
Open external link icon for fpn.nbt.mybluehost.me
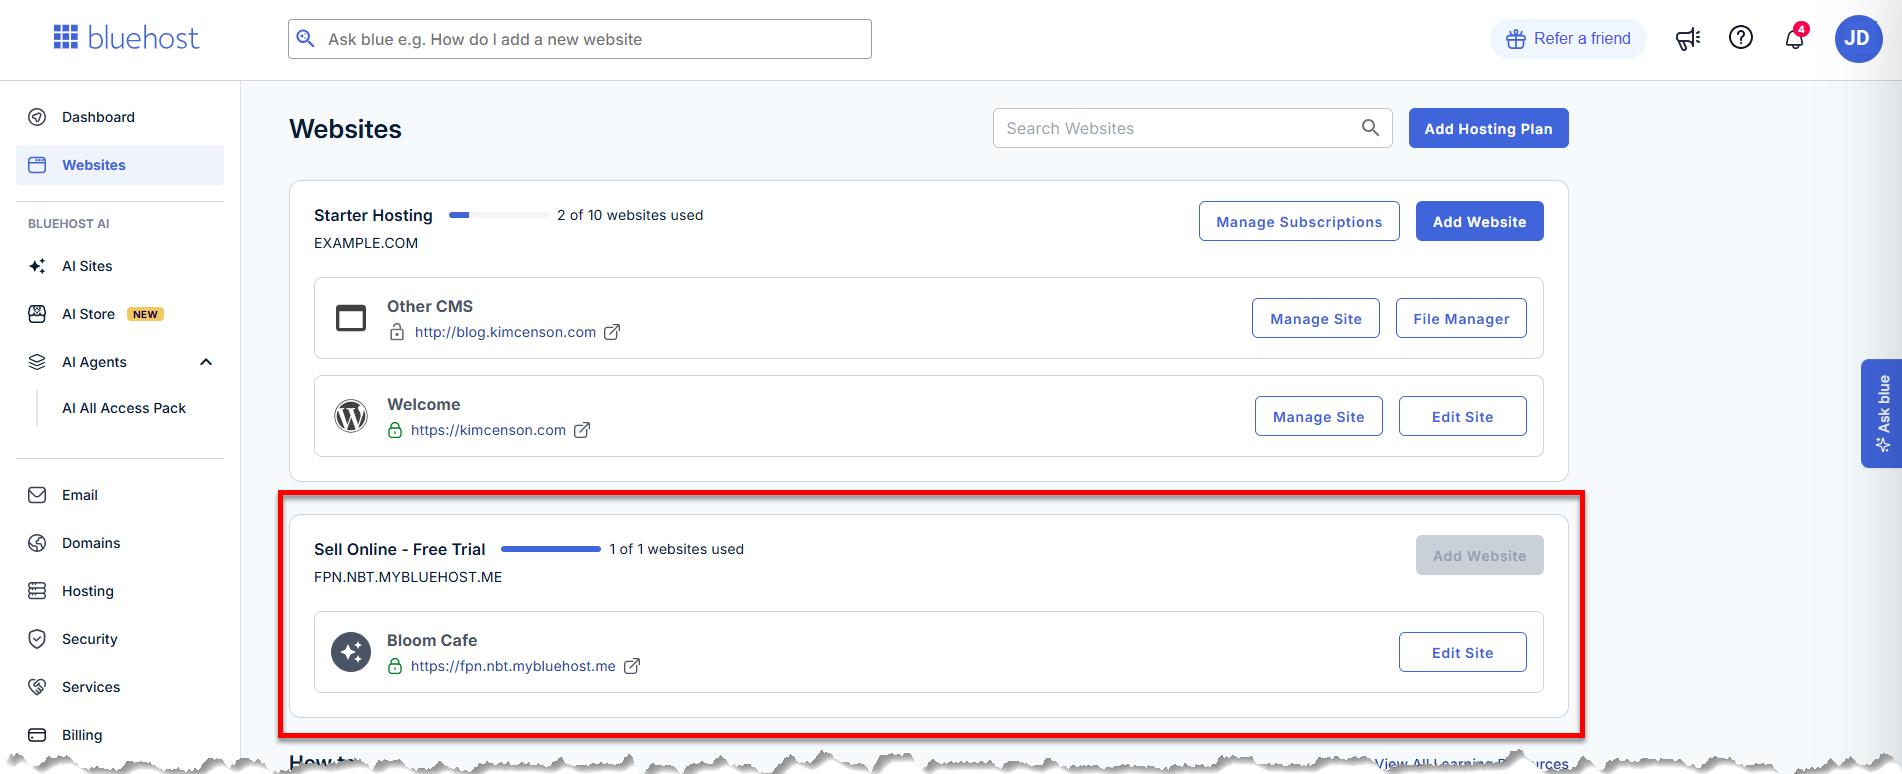632,666
